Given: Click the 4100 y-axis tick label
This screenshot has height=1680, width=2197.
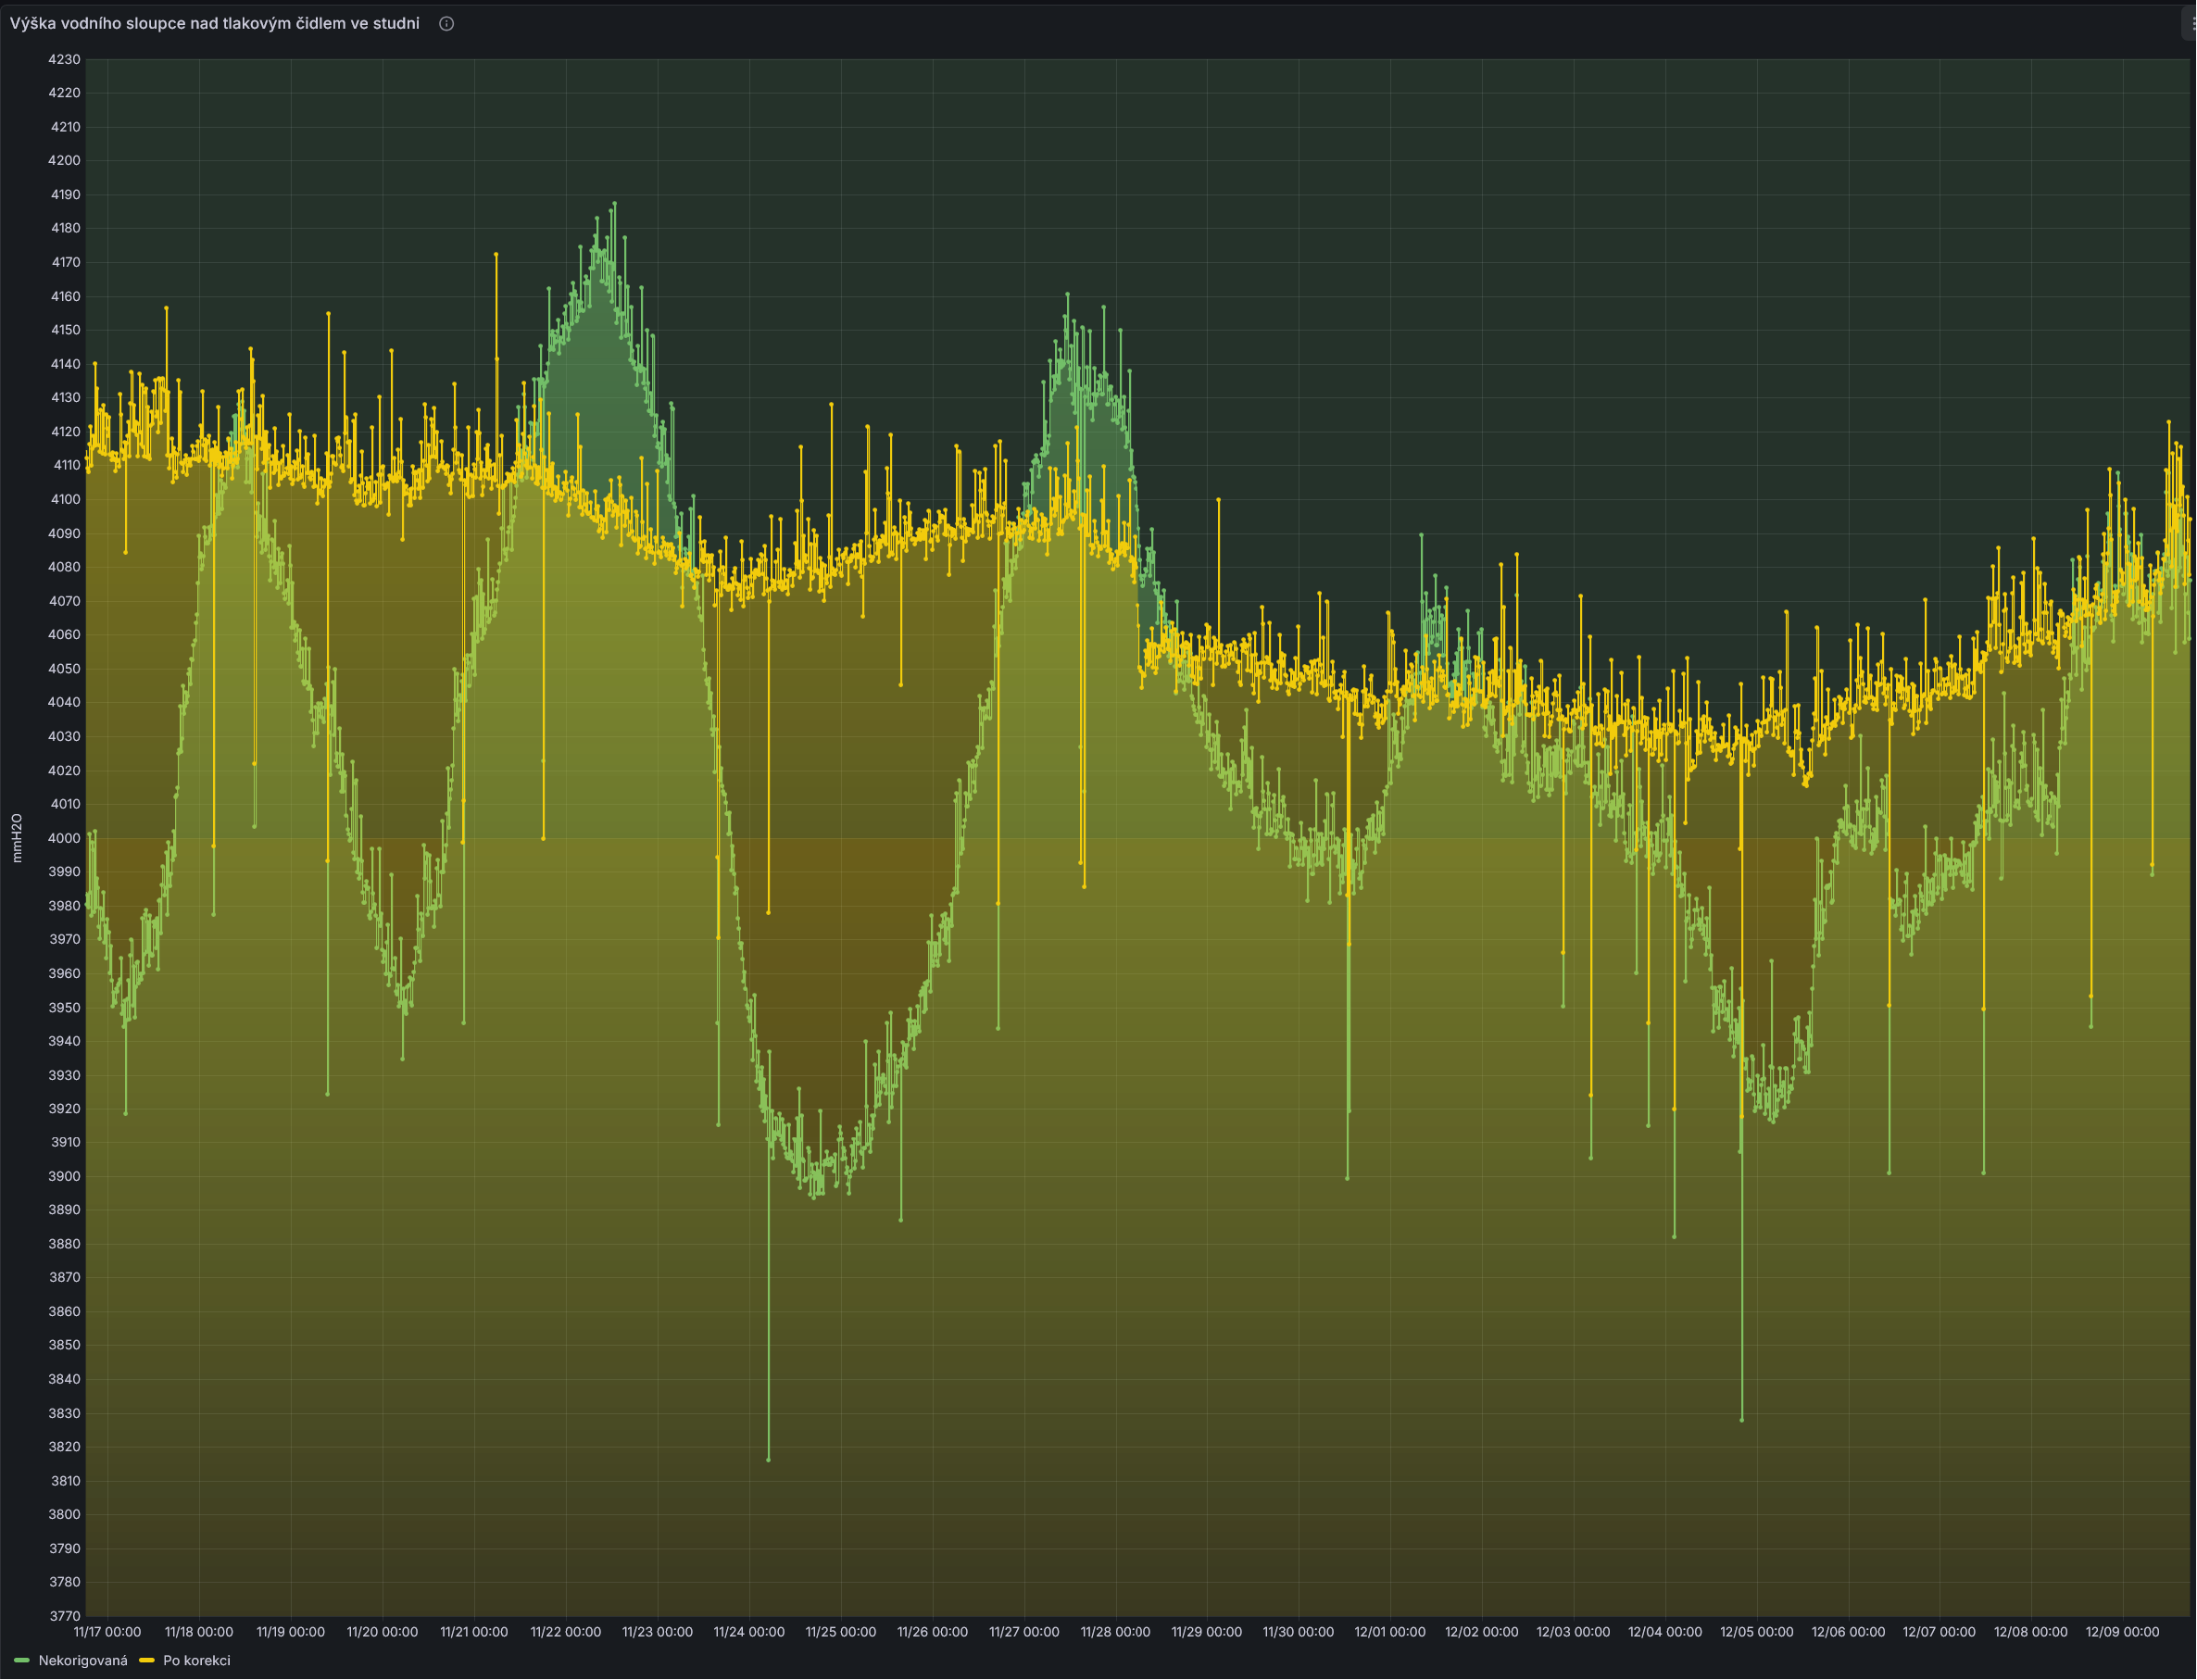Looking at the screenshot, I should (64, 499).
